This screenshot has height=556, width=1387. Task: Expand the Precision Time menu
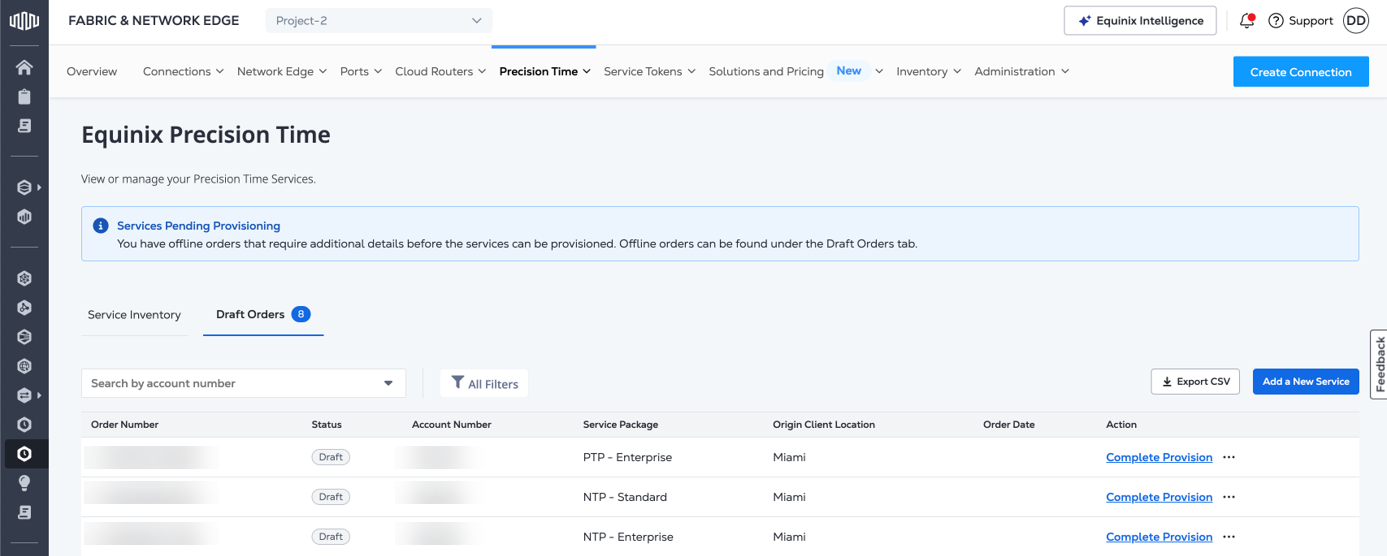click(x=545, y=71)
